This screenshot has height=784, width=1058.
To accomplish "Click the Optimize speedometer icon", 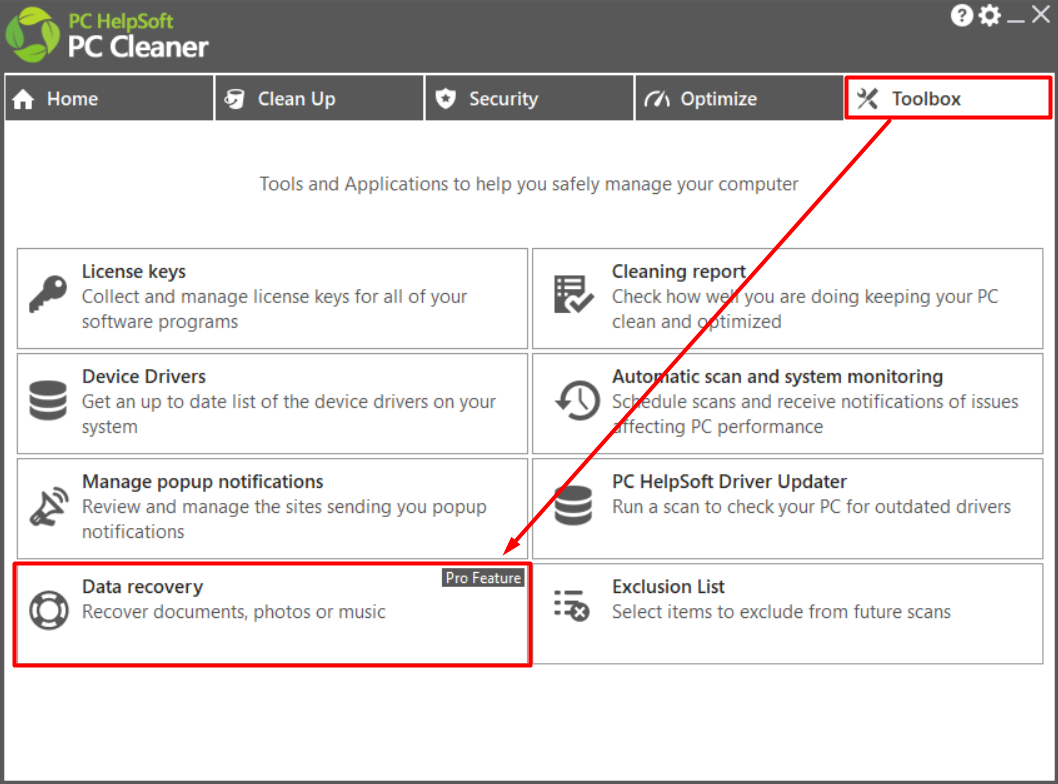I will coord(657,99).
